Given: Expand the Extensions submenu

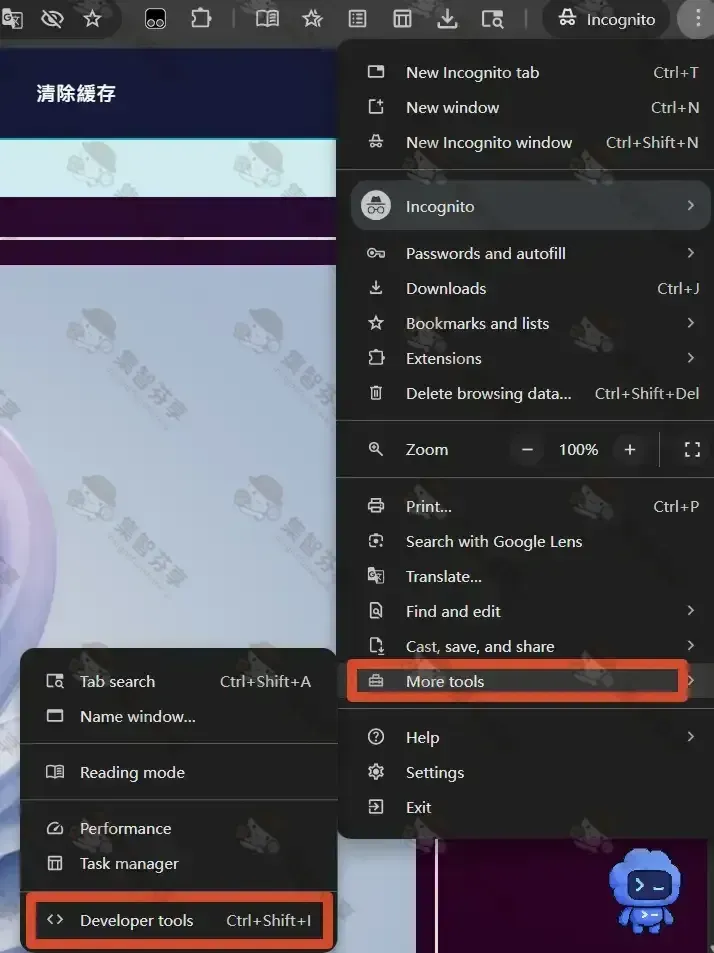Looking at the screenshot, I should 525,359.
